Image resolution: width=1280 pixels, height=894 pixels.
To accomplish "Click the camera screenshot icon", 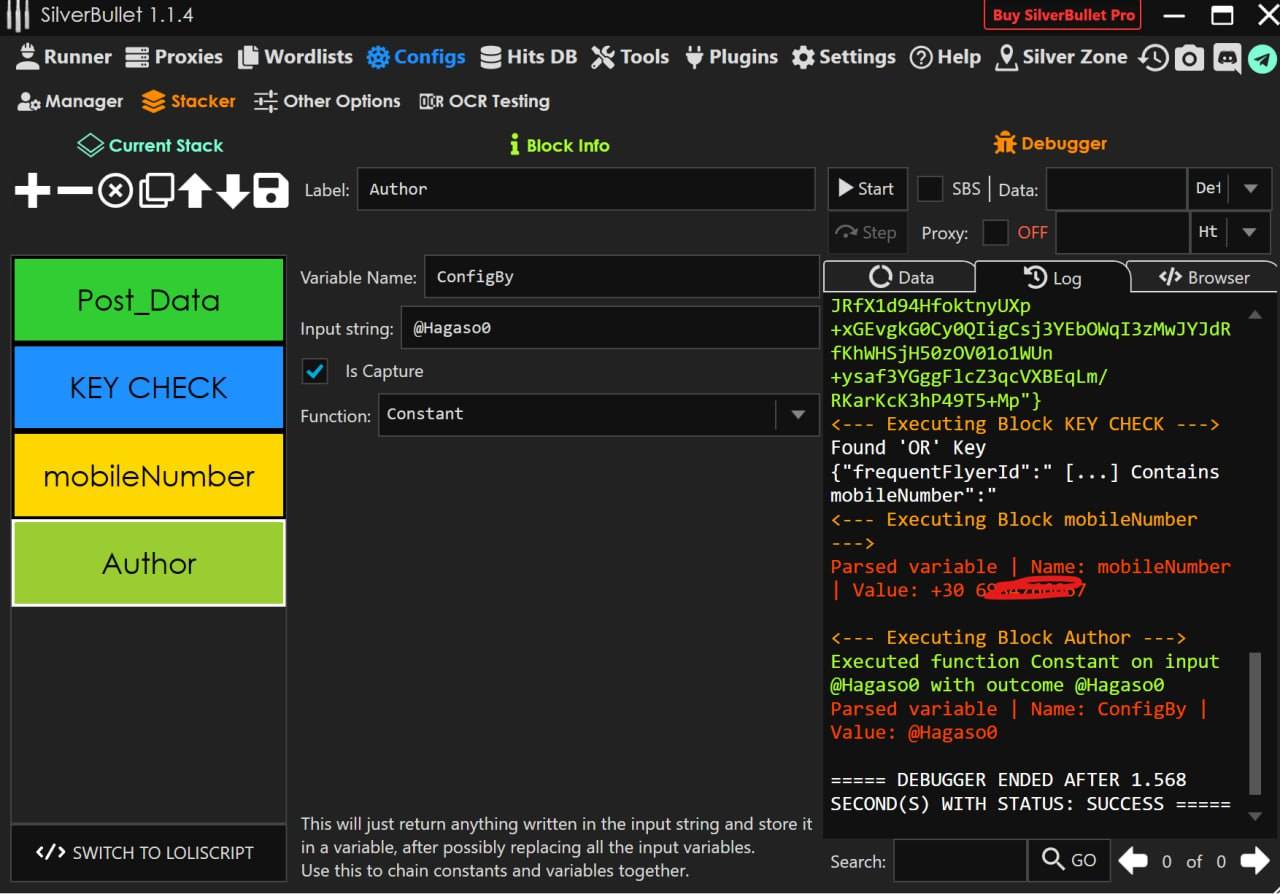I will [x=1189, y=58].
